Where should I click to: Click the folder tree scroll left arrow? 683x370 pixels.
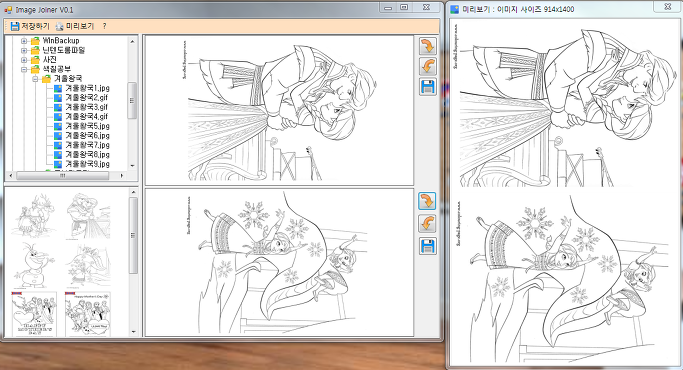click(x=11, y=175)
